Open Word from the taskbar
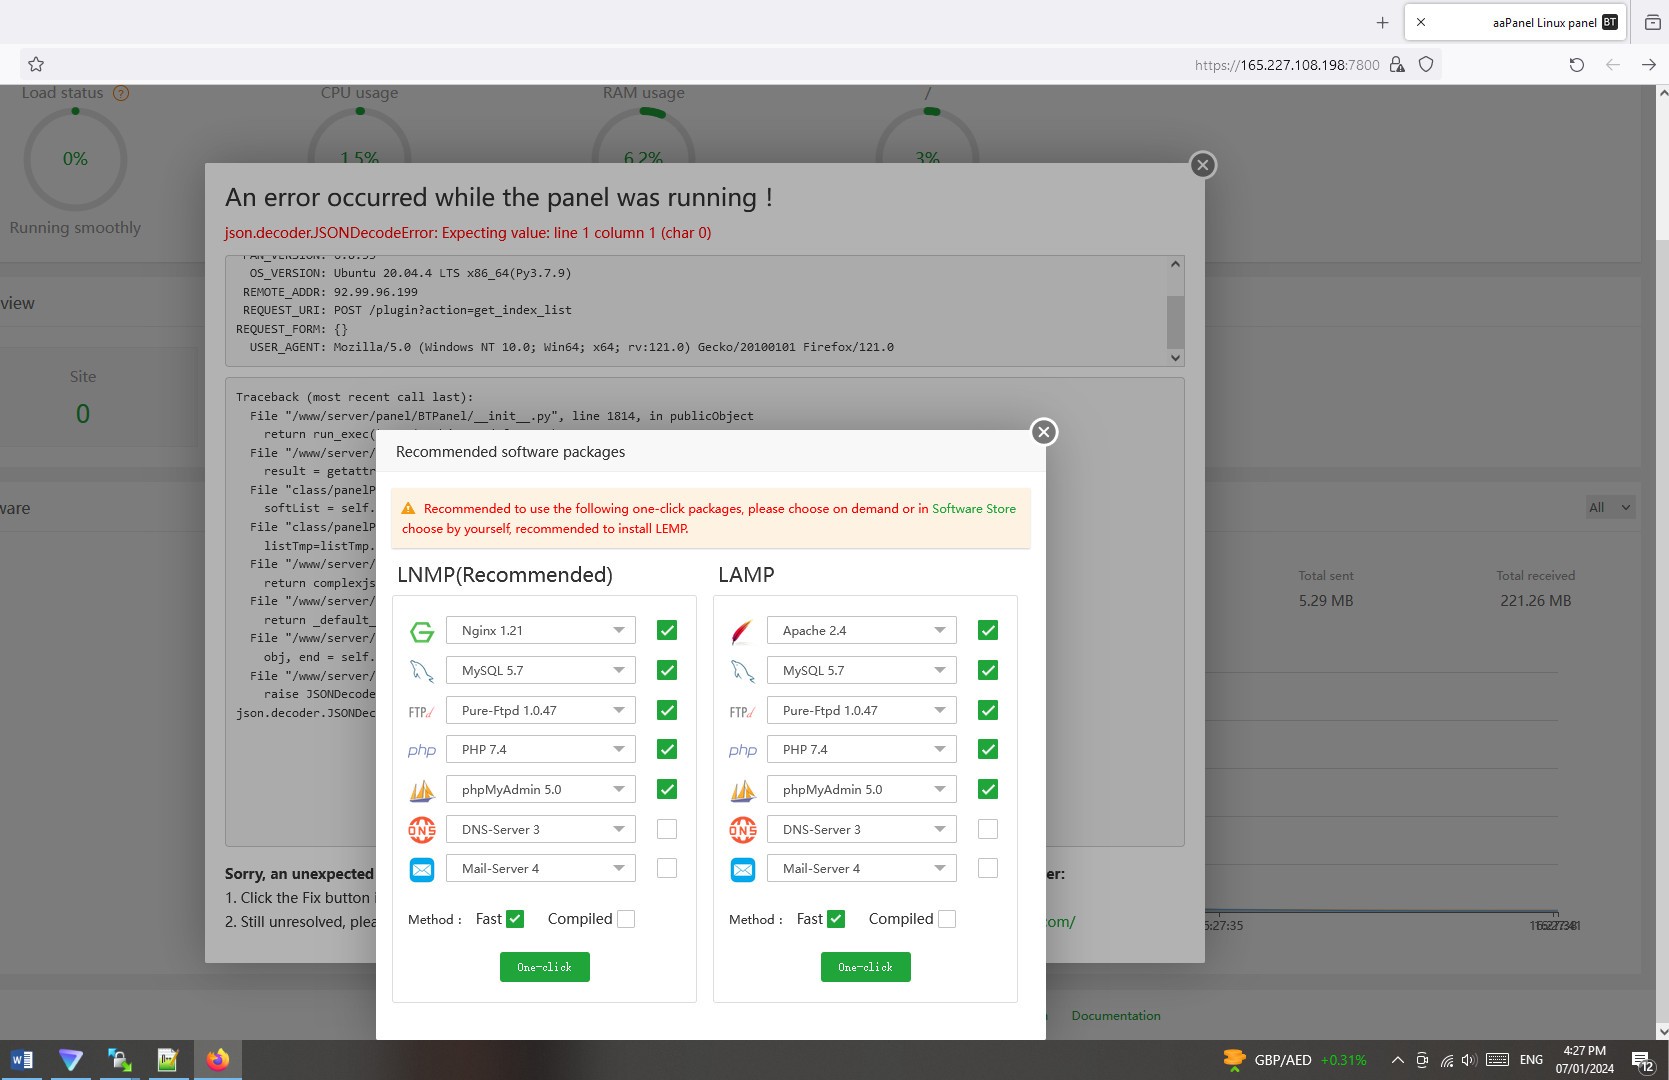1669x1080 pixels. click(22, 1060)
